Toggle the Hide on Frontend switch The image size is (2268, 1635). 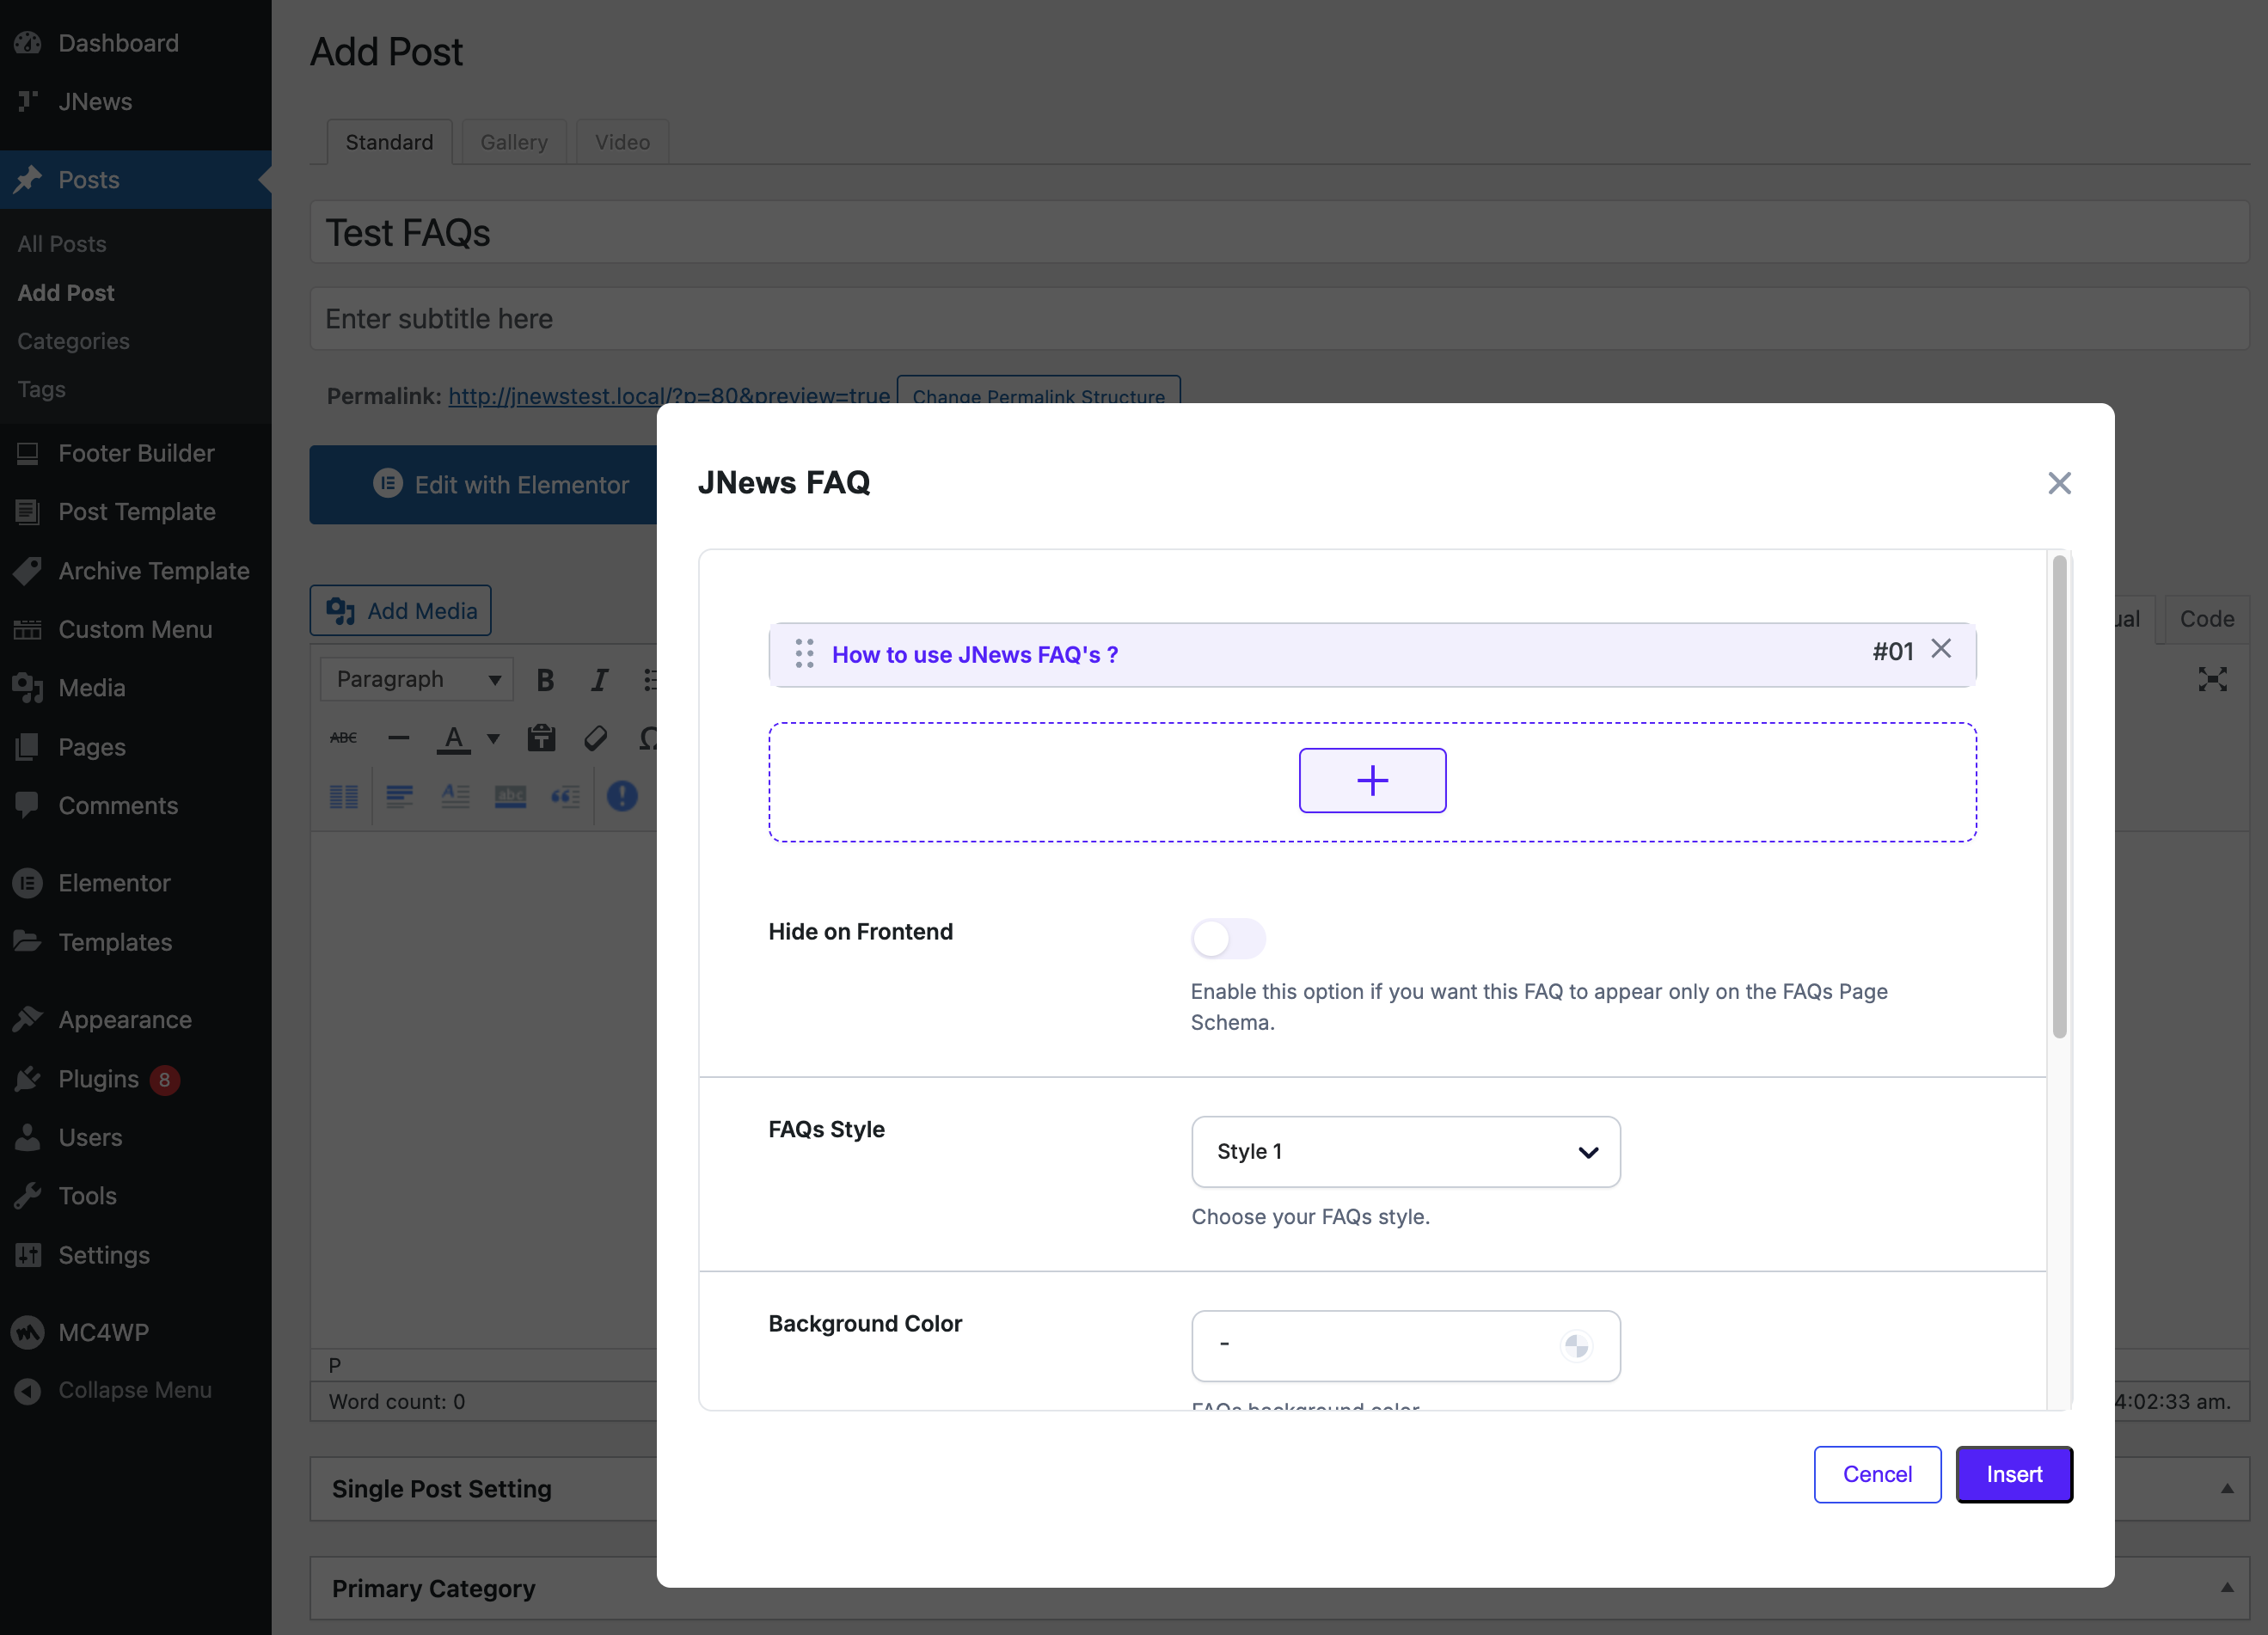point(1227,938)
